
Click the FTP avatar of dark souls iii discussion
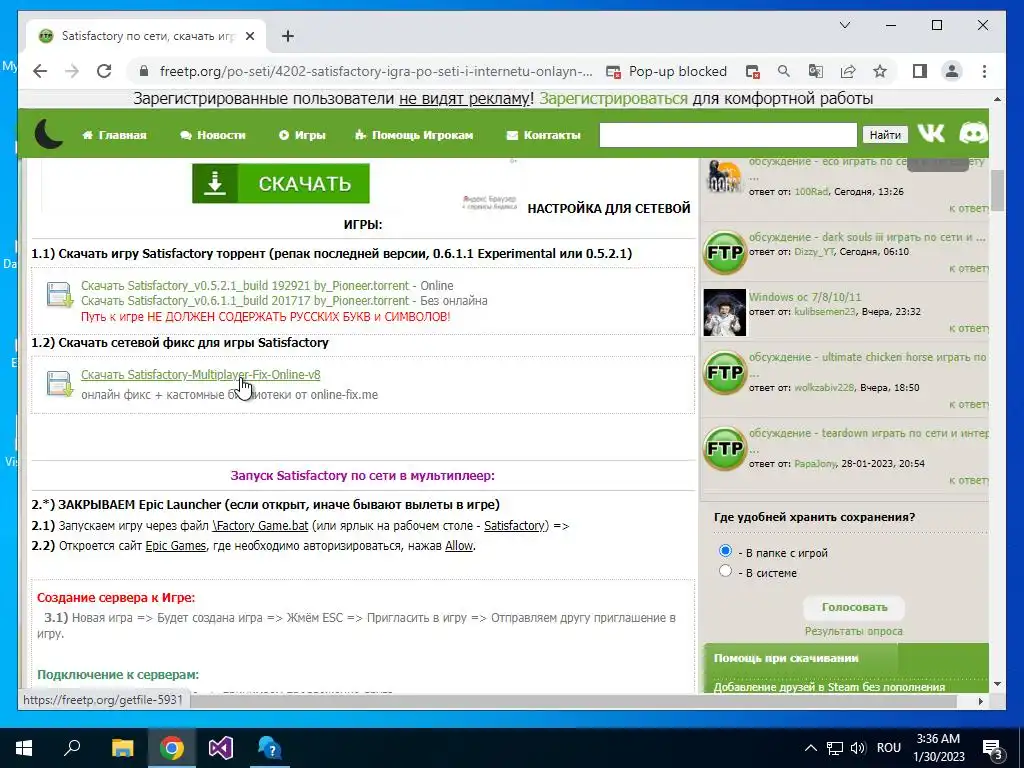(x=725, y=252)
